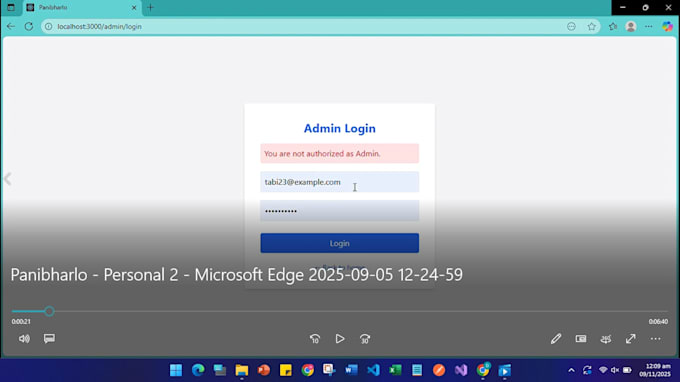Click the elapsed time 0:00:21 label
The image size is (680, 382).
[x=21, y=322]
